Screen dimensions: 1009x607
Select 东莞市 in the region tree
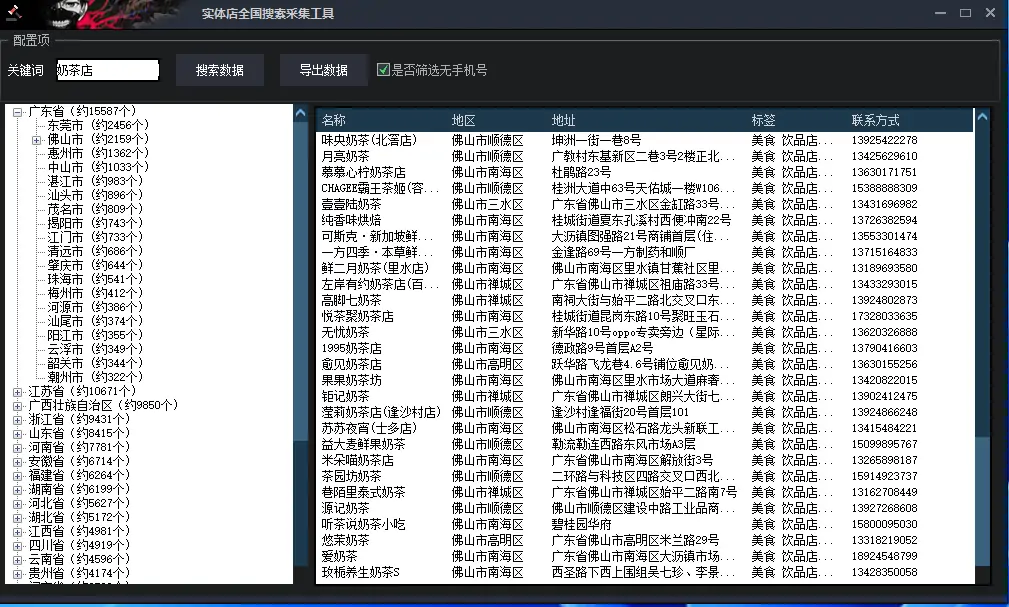coord(98,125)
